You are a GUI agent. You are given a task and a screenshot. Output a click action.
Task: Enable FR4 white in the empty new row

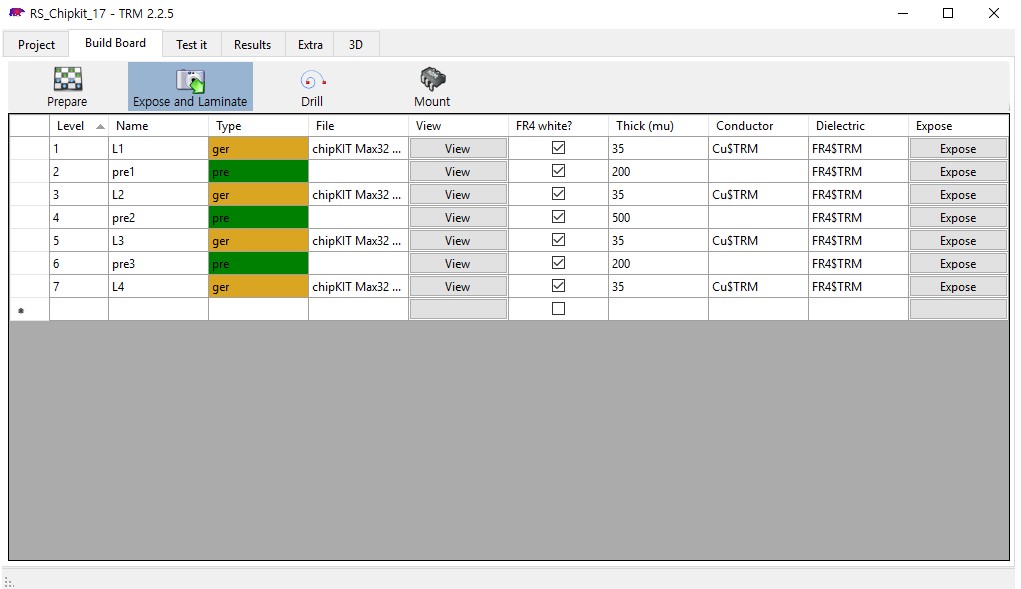[558, 309]
